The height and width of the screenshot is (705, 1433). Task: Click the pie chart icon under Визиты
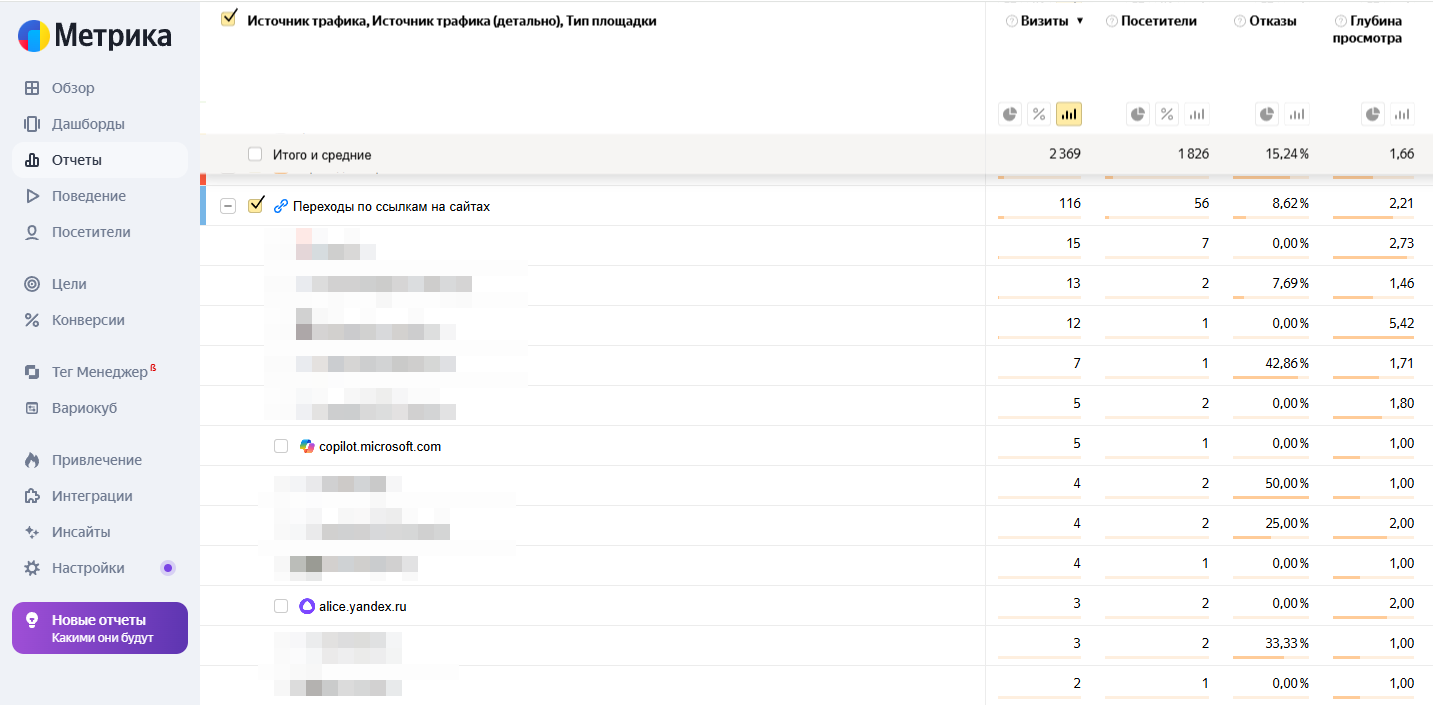click(1010, 114)
